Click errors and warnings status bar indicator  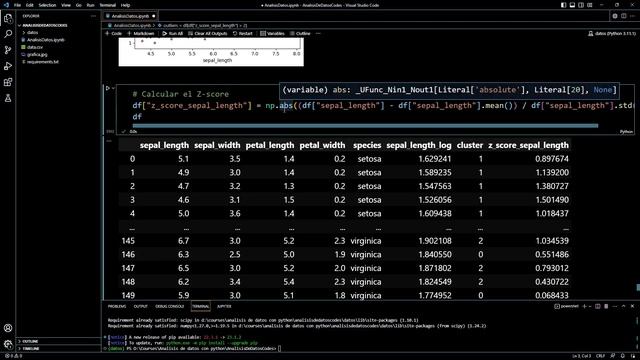13,356
